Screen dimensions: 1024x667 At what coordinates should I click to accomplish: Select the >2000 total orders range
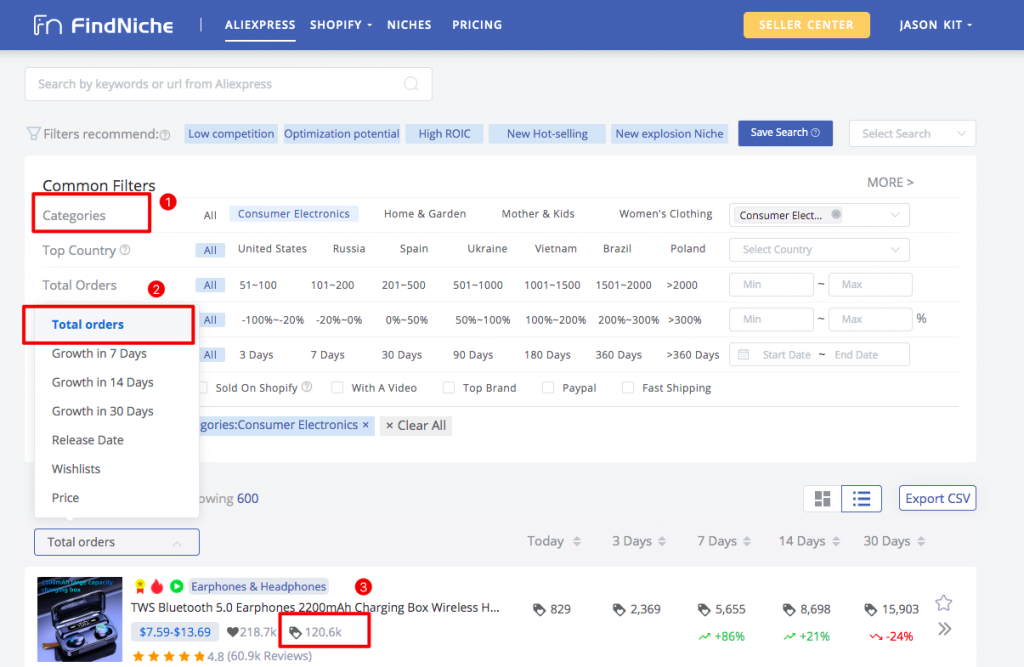pos(682,285)
